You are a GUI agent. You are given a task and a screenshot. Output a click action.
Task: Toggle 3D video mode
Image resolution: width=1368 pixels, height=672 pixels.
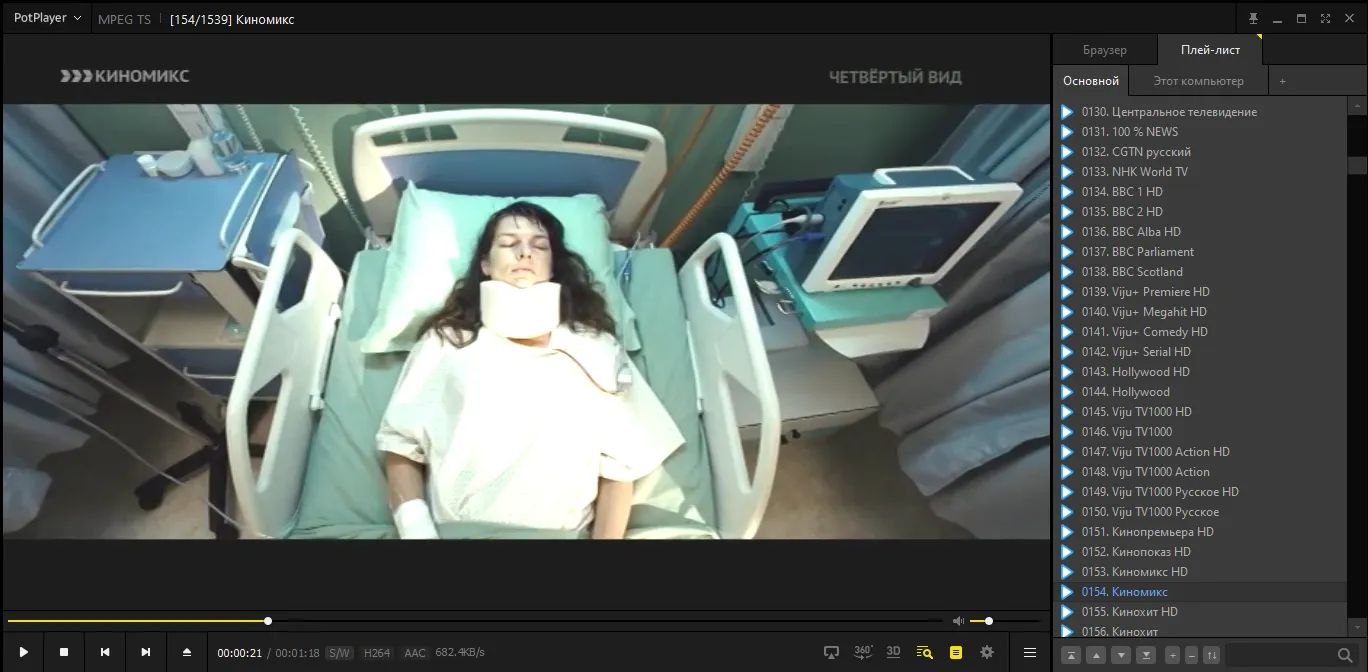point(894,652)
